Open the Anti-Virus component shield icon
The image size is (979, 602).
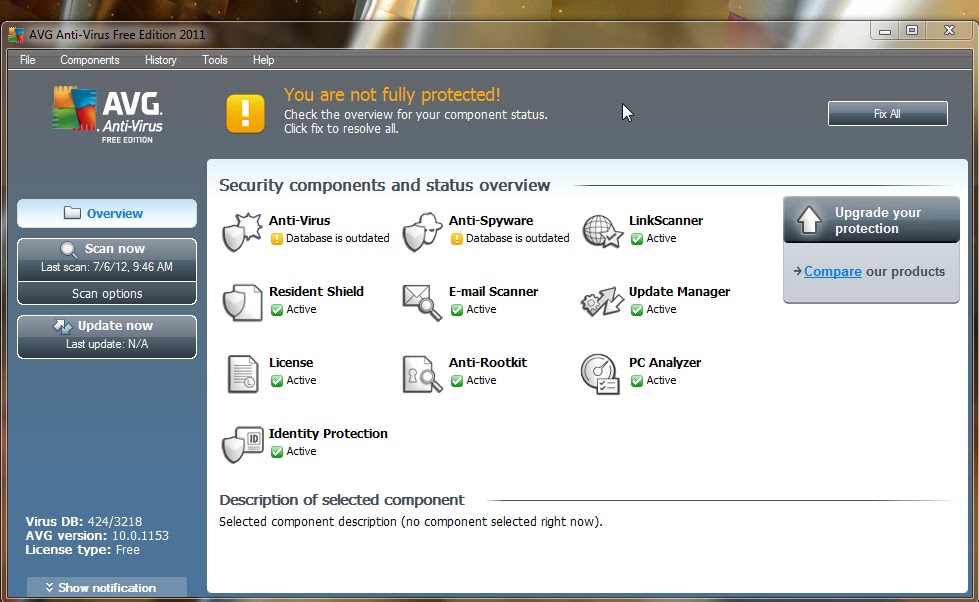click(x=242, y=232)
